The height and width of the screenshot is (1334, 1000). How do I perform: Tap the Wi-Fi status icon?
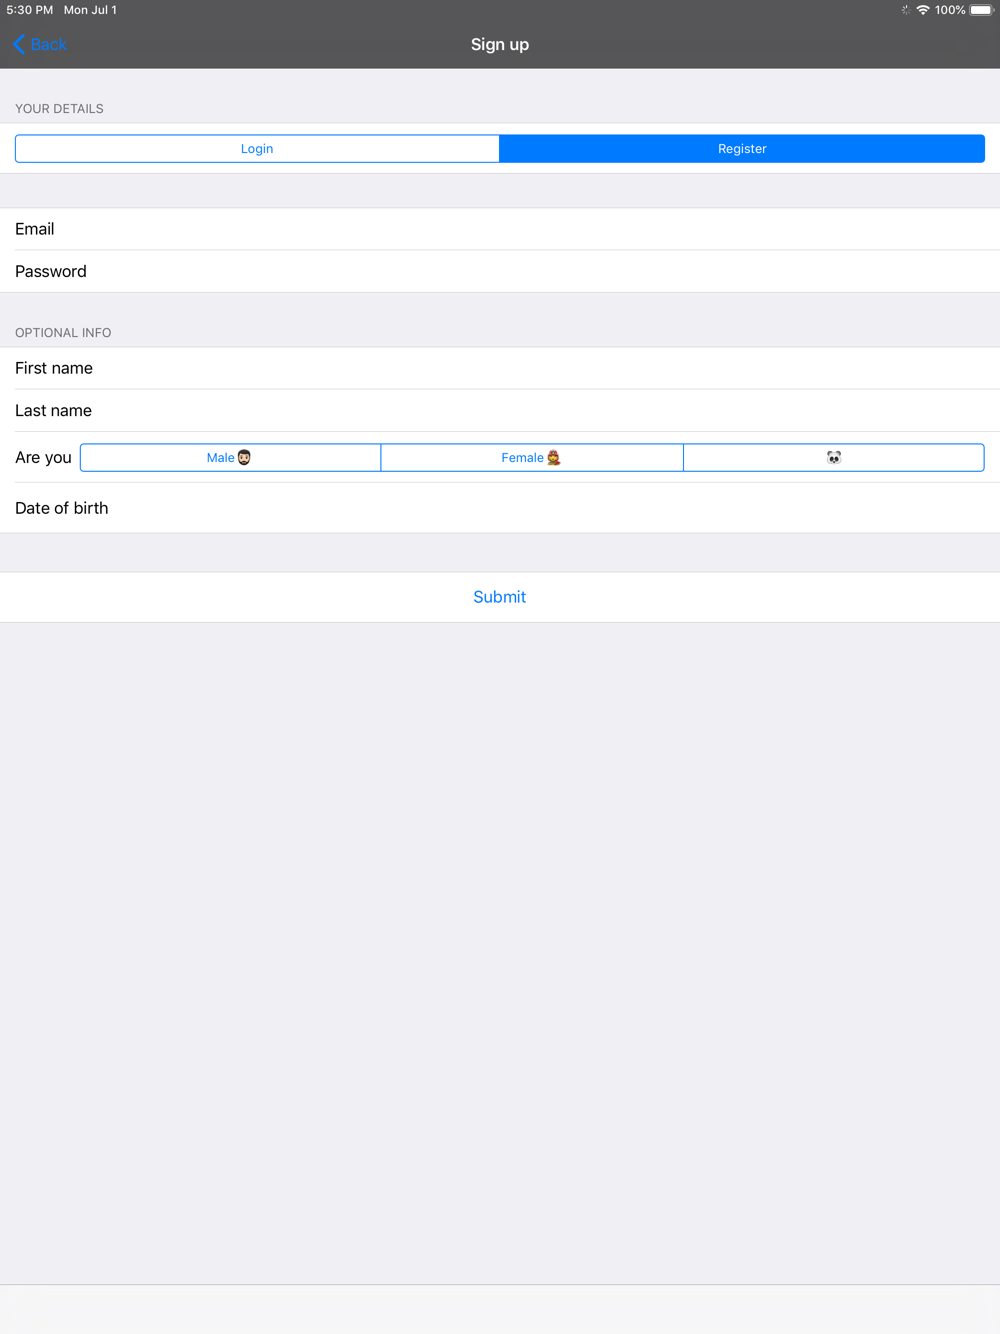[x=923, y=10]
